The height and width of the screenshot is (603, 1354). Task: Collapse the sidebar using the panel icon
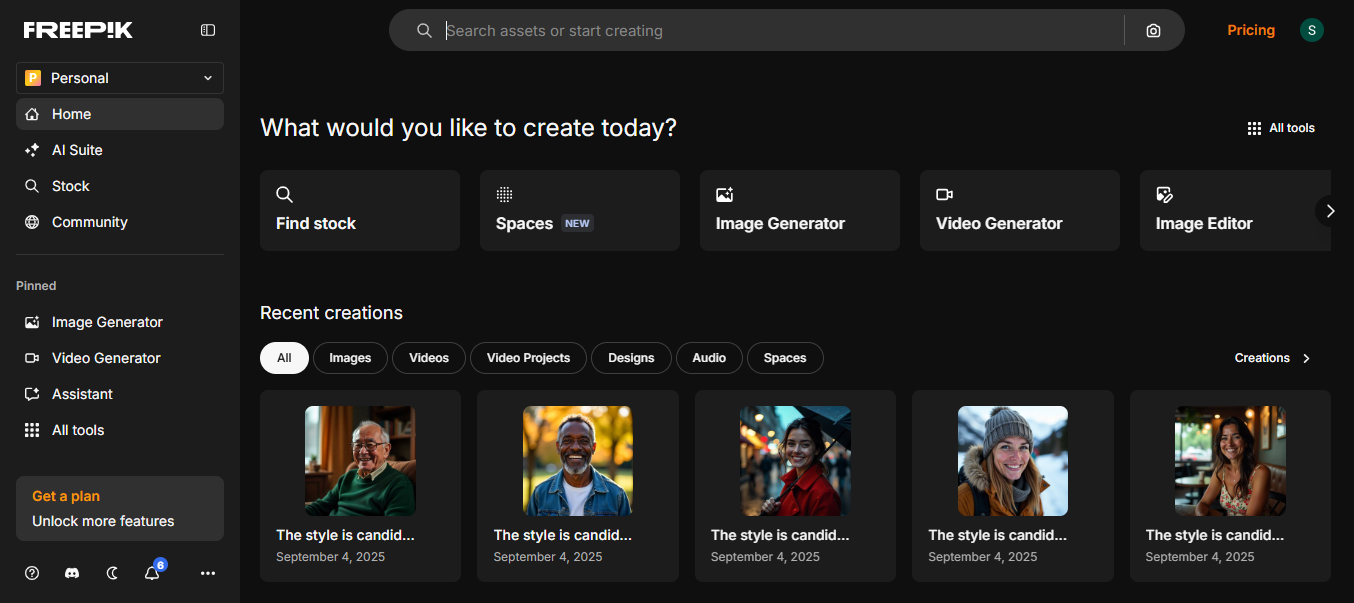pyautogui.click(x=208, y=30)
